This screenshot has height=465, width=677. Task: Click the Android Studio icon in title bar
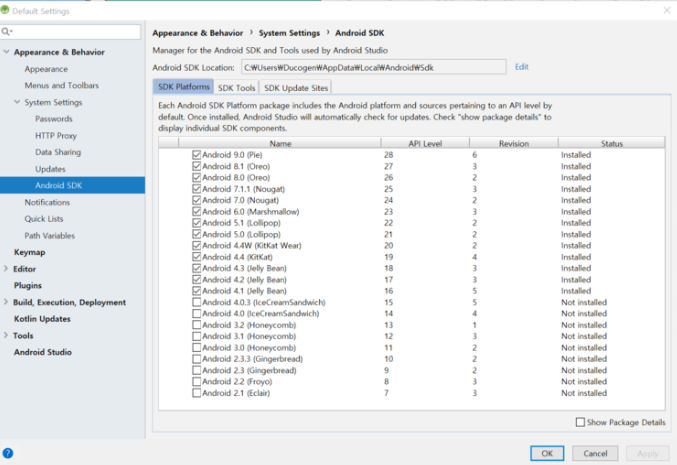click(5, 10)
